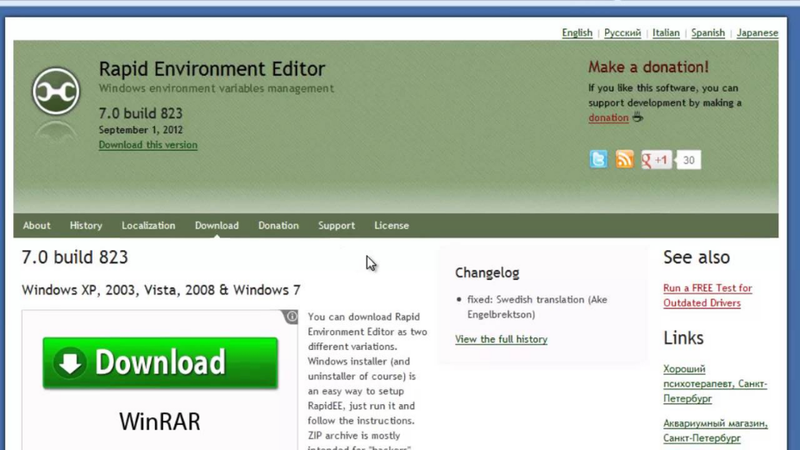Click 'Windows XP, 2003, Vista, 2008 & Windows 7' heading
The image size is (800, 450).
tap(161, 290)
